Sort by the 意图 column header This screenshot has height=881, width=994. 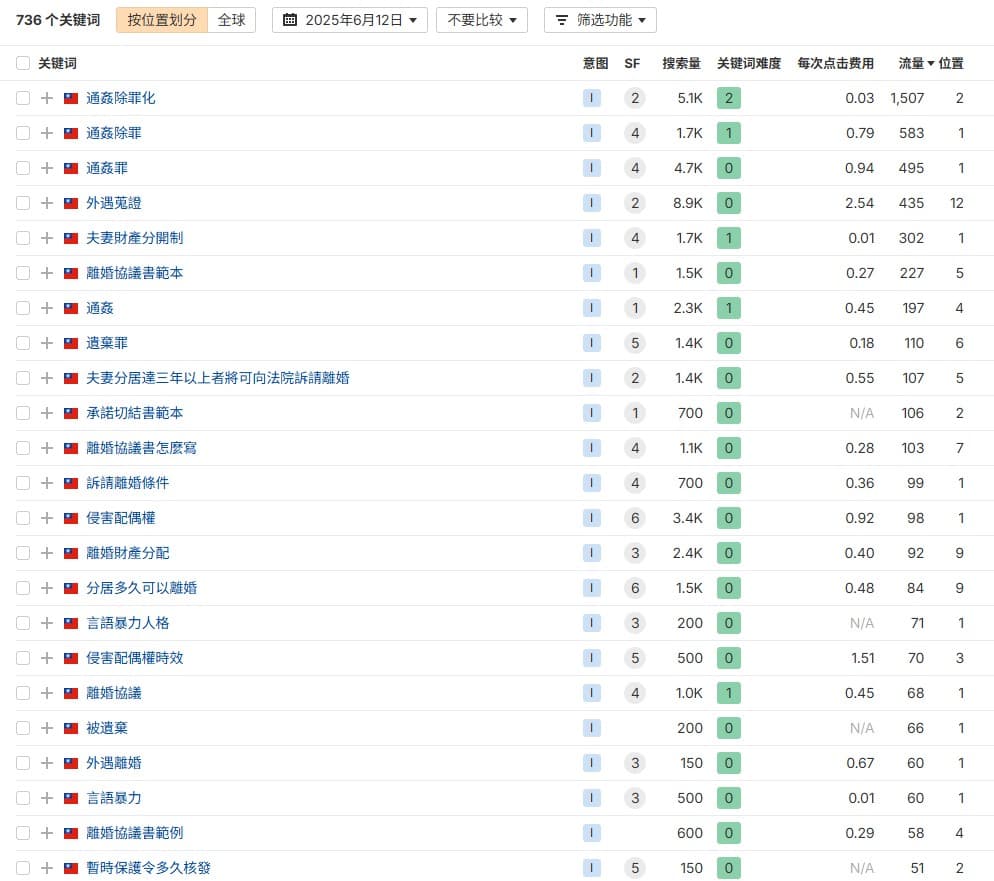click(595, 63)
